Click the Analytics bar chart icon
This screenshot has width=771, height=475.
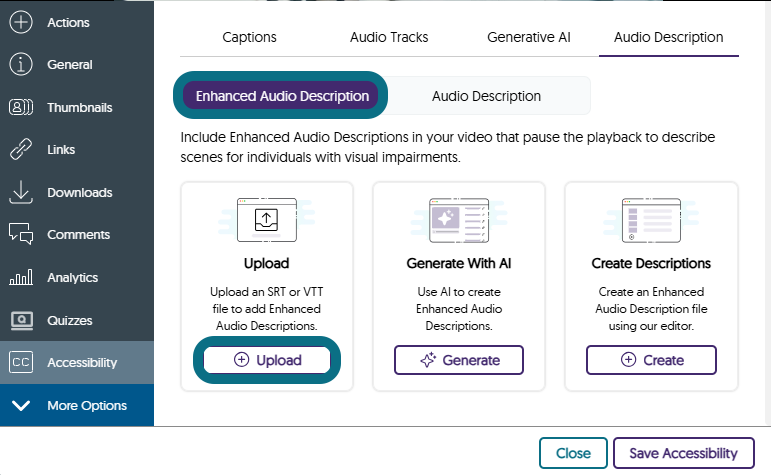click(x=21, y=277)
